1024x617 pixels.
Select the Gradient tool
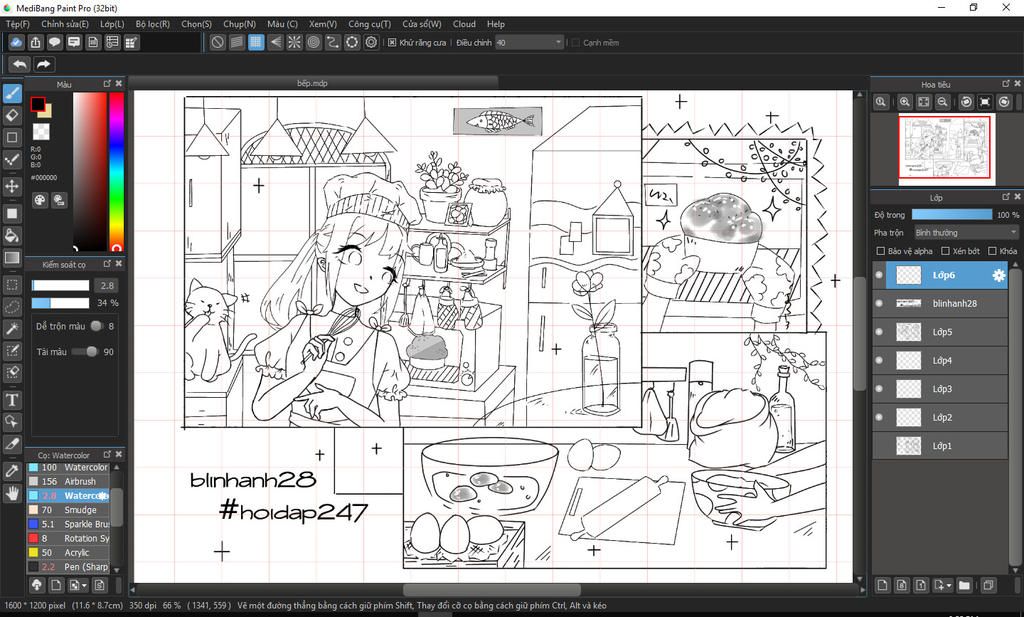(12, 257)
